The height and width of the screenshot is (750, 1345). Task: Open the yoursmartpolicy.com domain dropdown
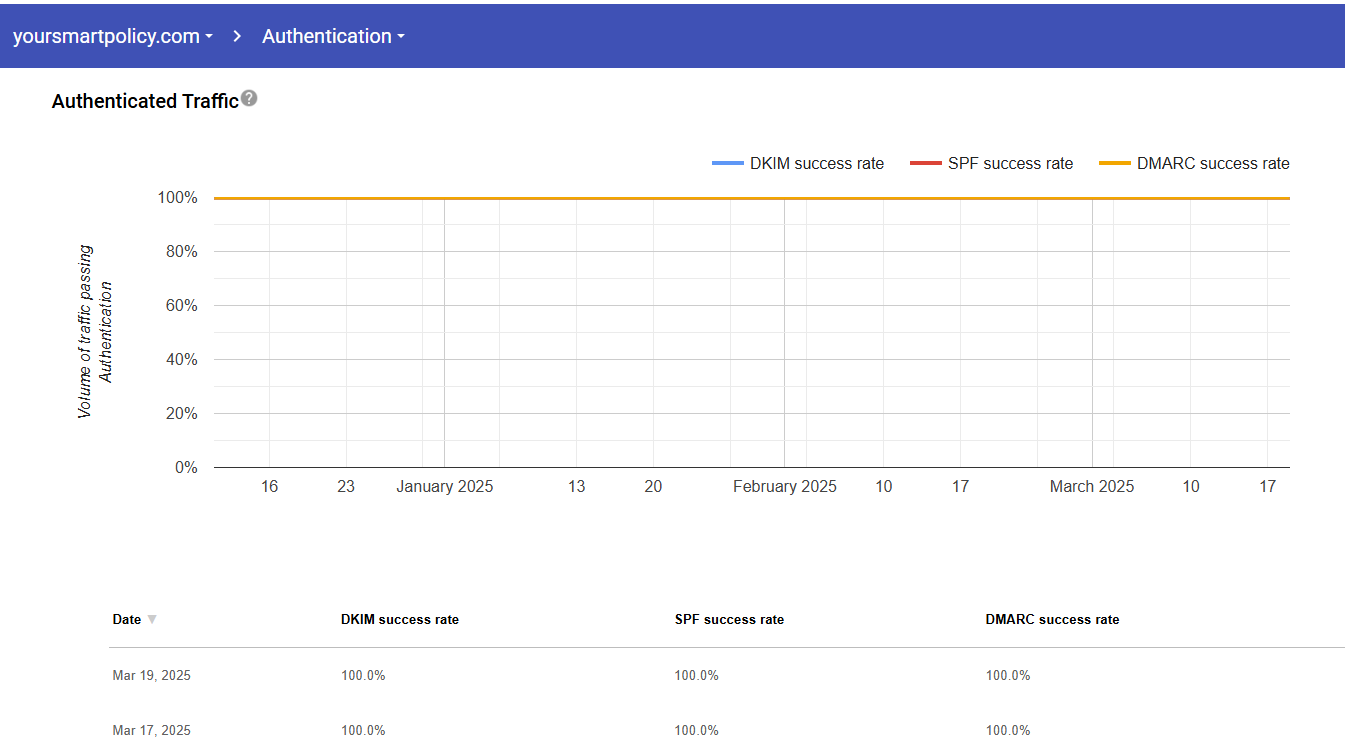(x=112, y=36)
